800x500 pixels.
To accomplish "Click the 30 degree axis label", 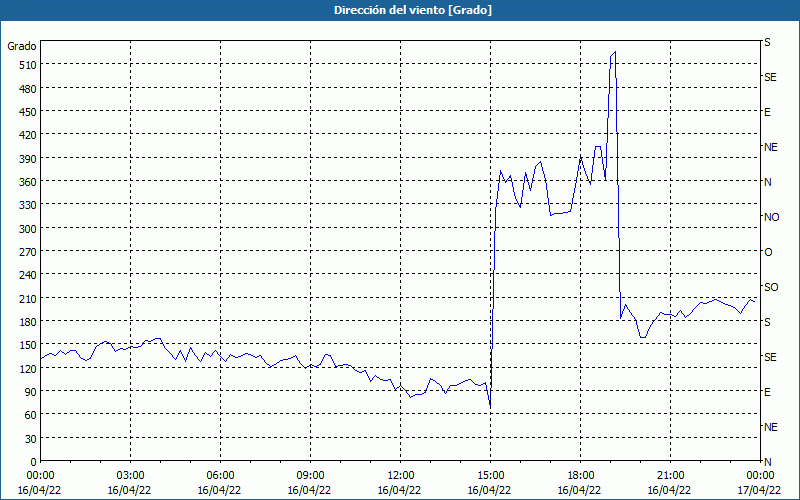I will pyautogui.click(x=29, y=439).
